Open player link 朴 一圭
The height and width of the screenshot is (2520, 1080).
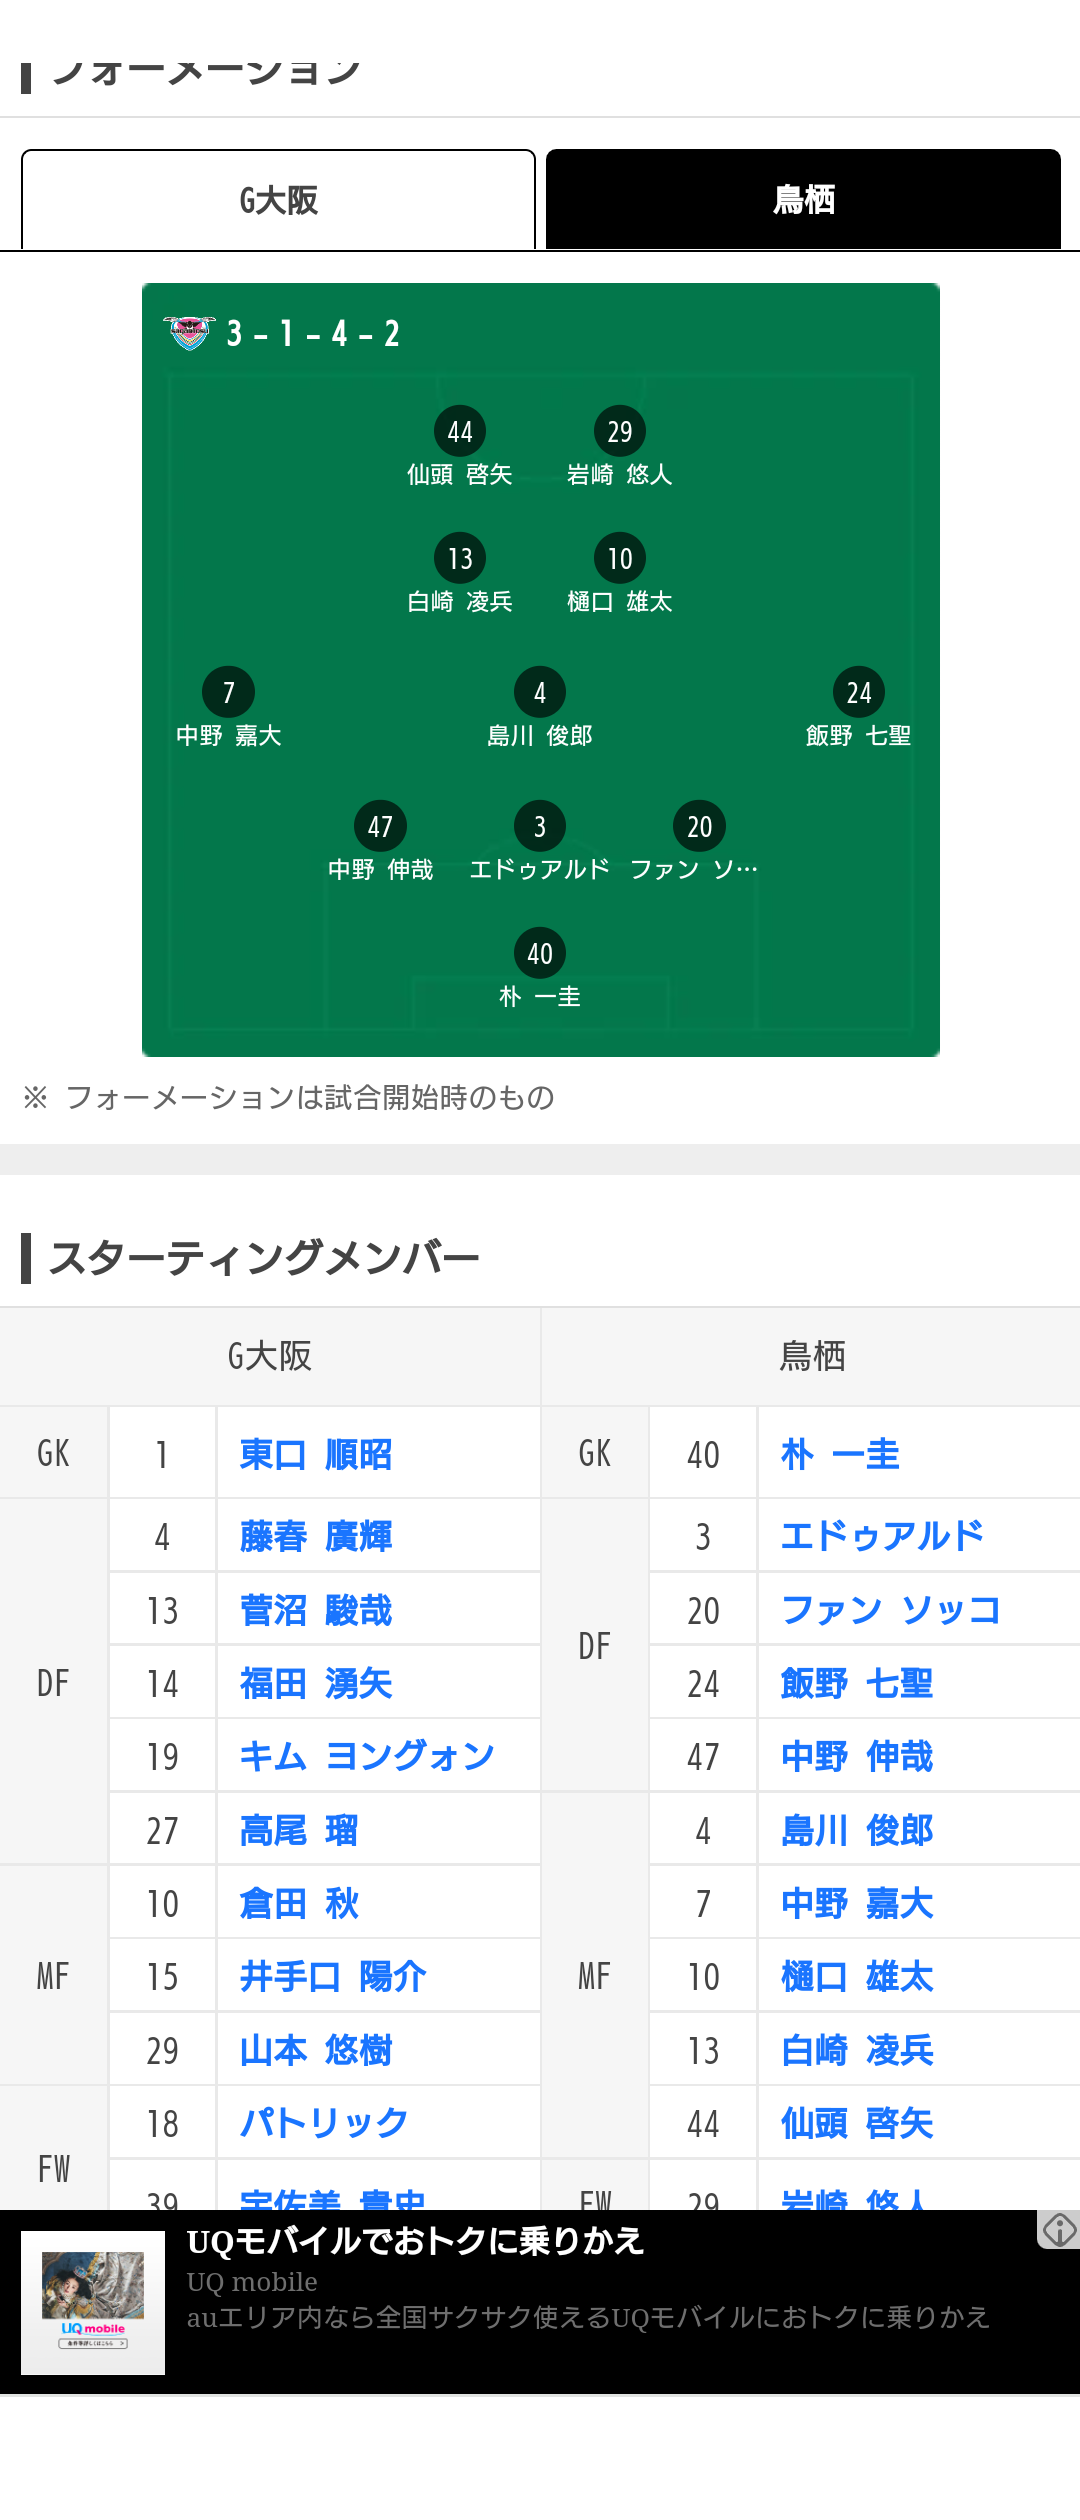[840, 1455]
